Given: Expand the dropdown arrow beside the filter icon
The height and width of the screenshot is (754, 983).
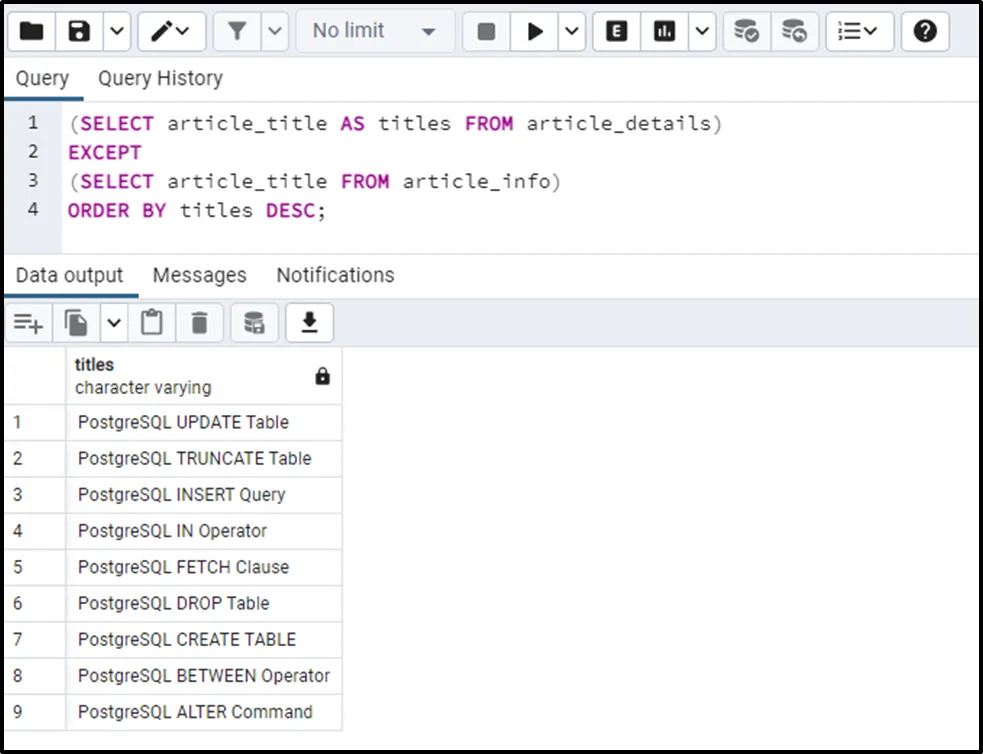Looking at the screenshot, I should pyautogui.click(x=275, y=32).
